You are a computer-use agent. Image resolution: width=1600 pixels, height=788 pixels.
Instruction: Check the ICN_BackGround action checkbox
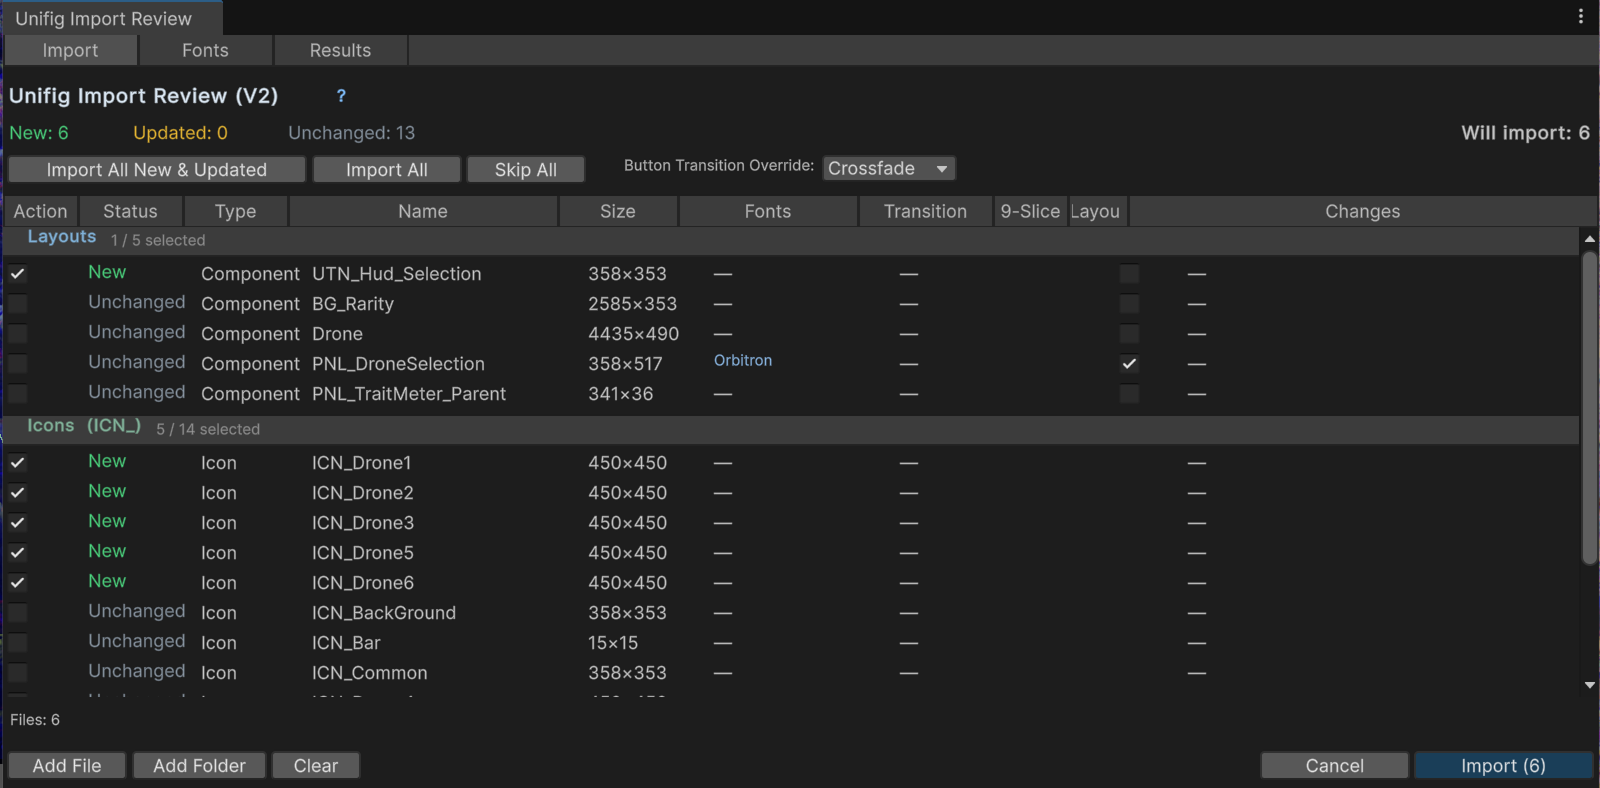coord(18,613)
